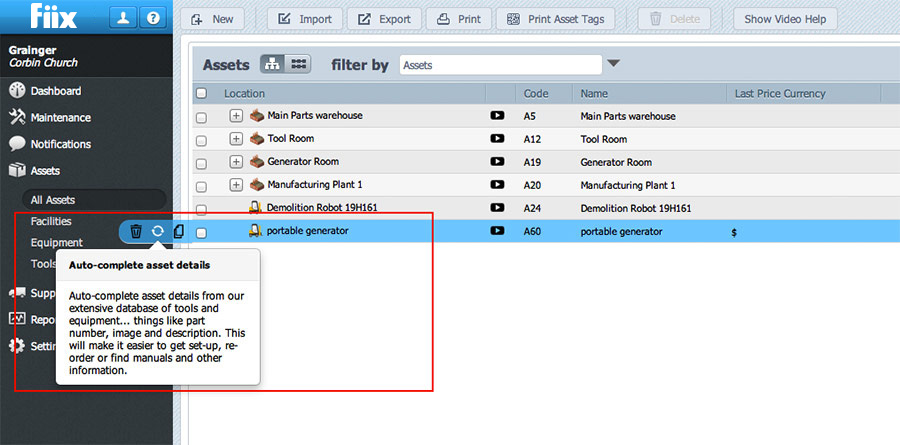
Task: Click the filter by Assets input field
Action: pyautogui.click(x=500, y=65)
